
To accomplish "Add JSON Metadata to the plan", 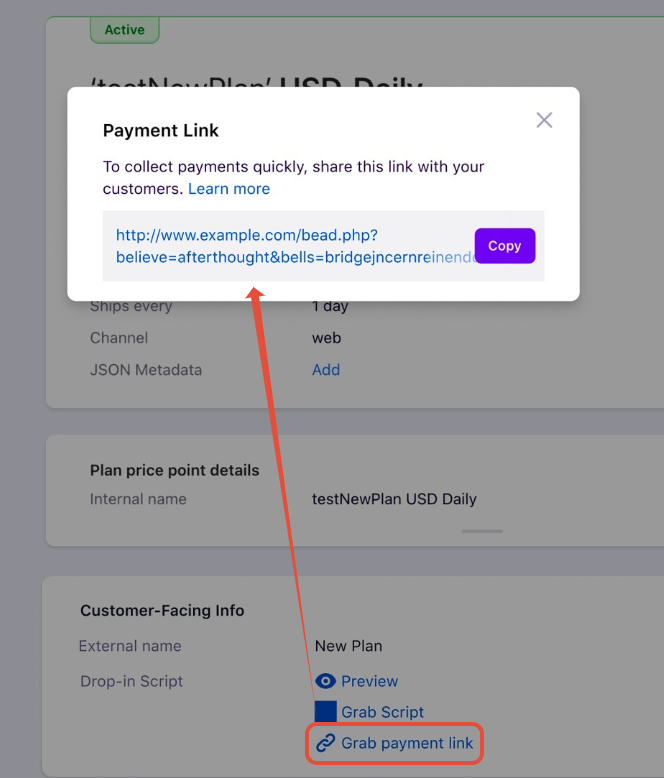I will click(x=326, y=370).
